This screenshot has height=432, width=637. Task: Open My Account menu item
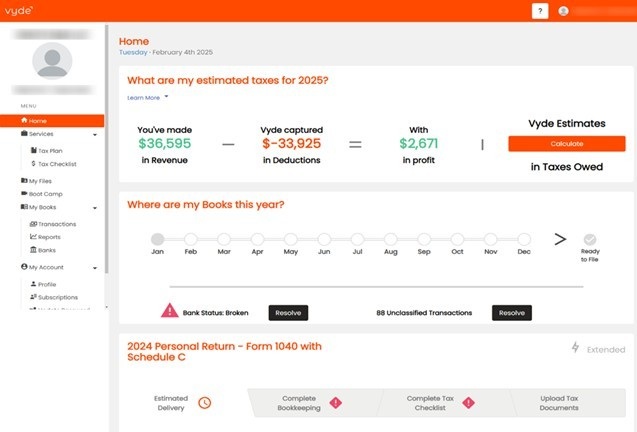46,267
